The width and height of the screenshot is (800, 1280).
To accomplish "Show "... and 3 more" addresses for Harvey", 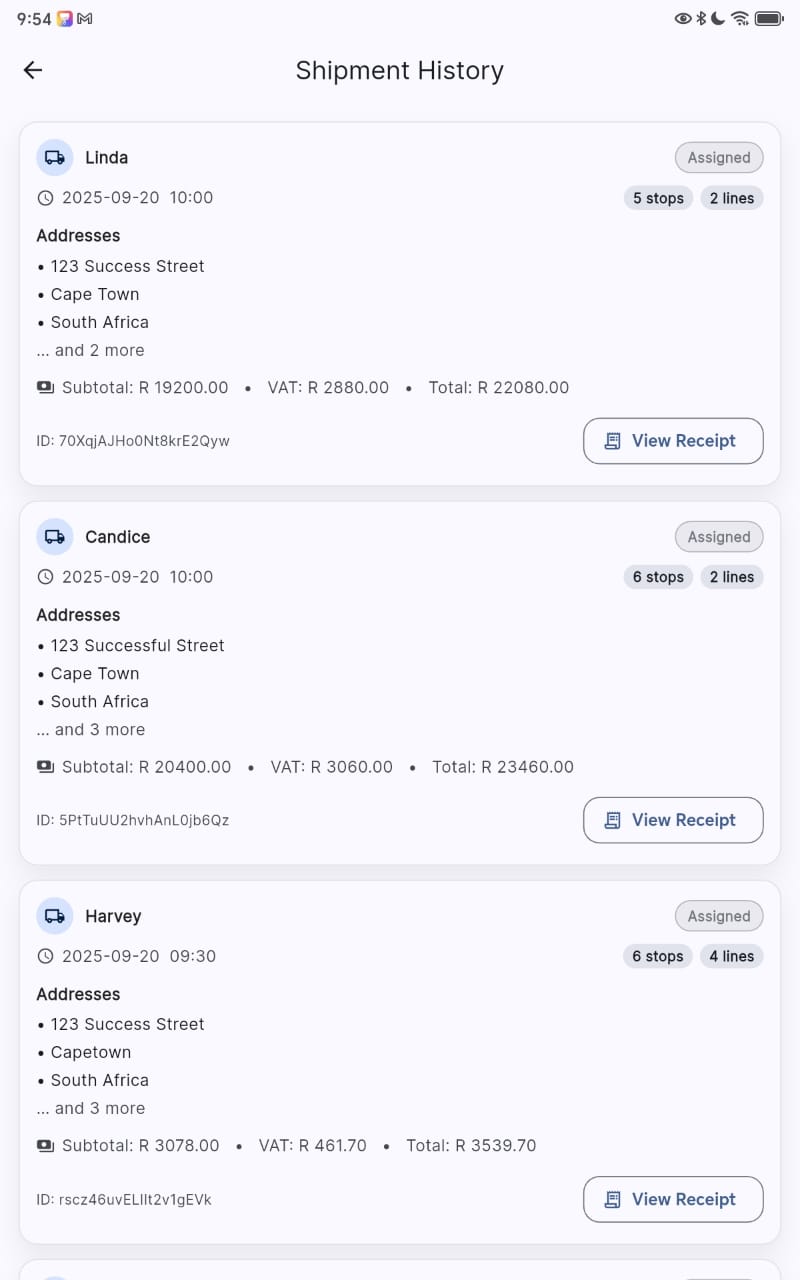I will pyautogui.click(x=91, y=1108).
